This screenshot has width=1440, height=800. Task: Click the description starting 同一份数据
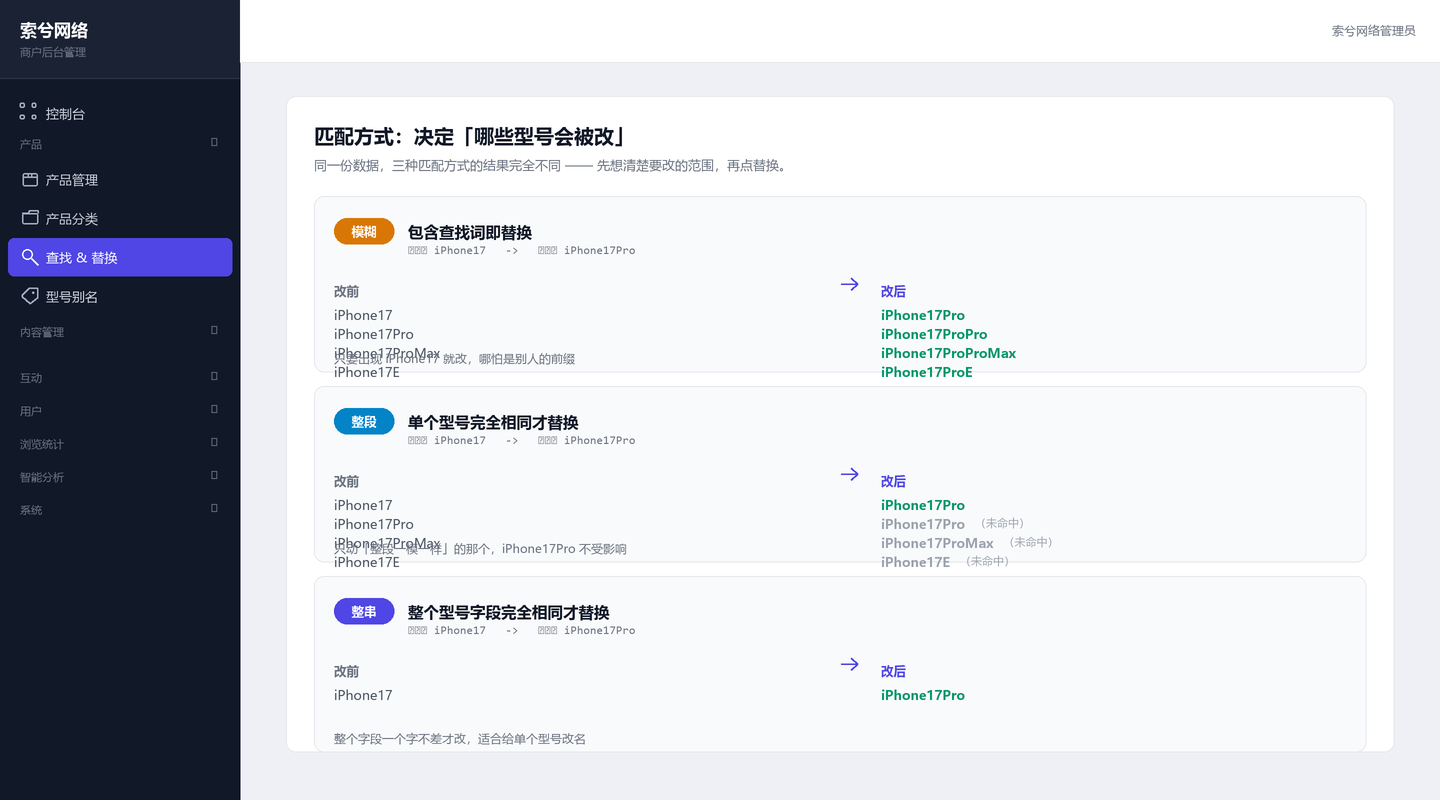pyautogui.click(x=551, y=166)
